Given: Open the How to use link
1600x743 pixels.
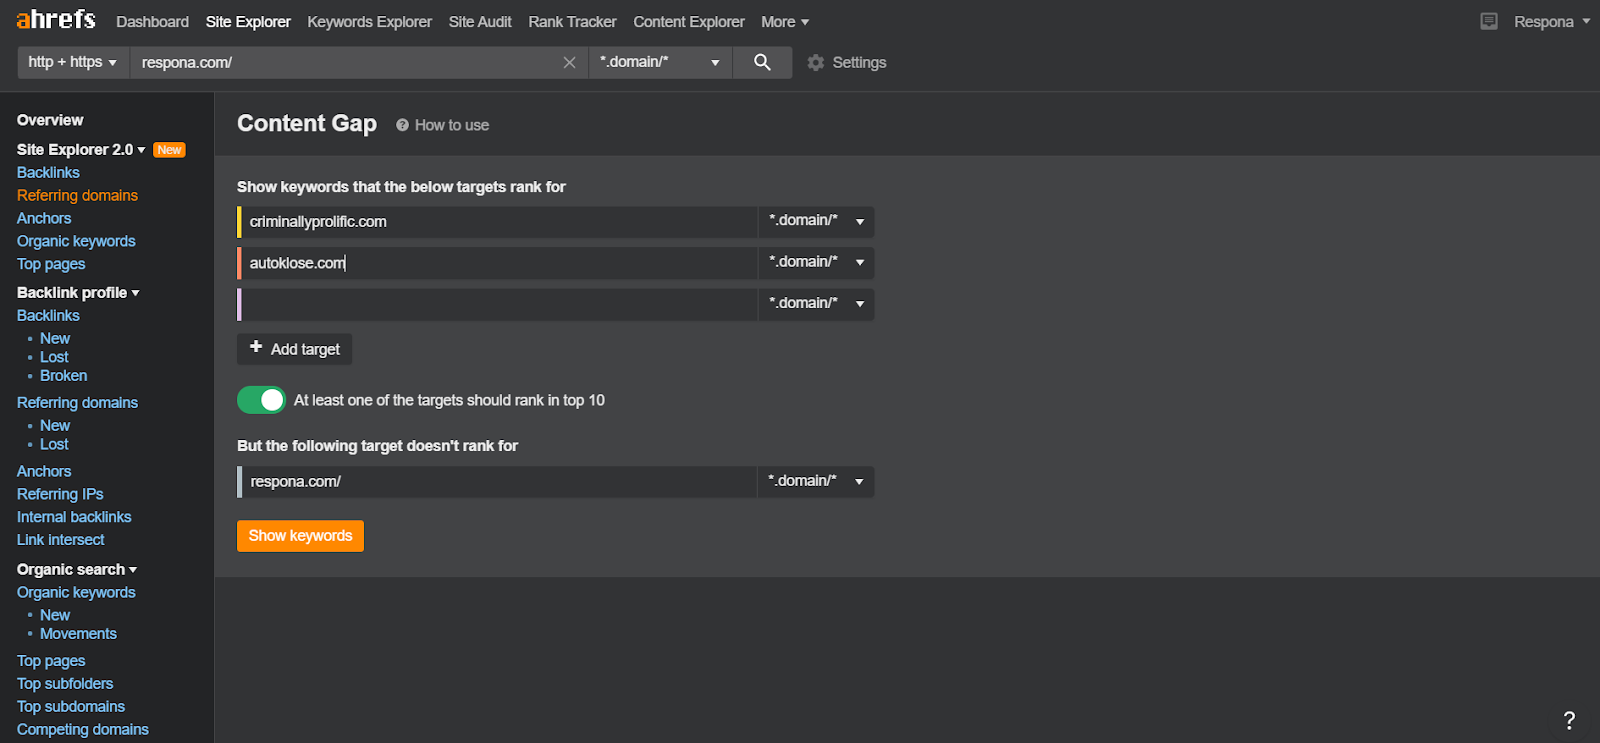Looking at the screenshot, I should [x=452, y=125].
